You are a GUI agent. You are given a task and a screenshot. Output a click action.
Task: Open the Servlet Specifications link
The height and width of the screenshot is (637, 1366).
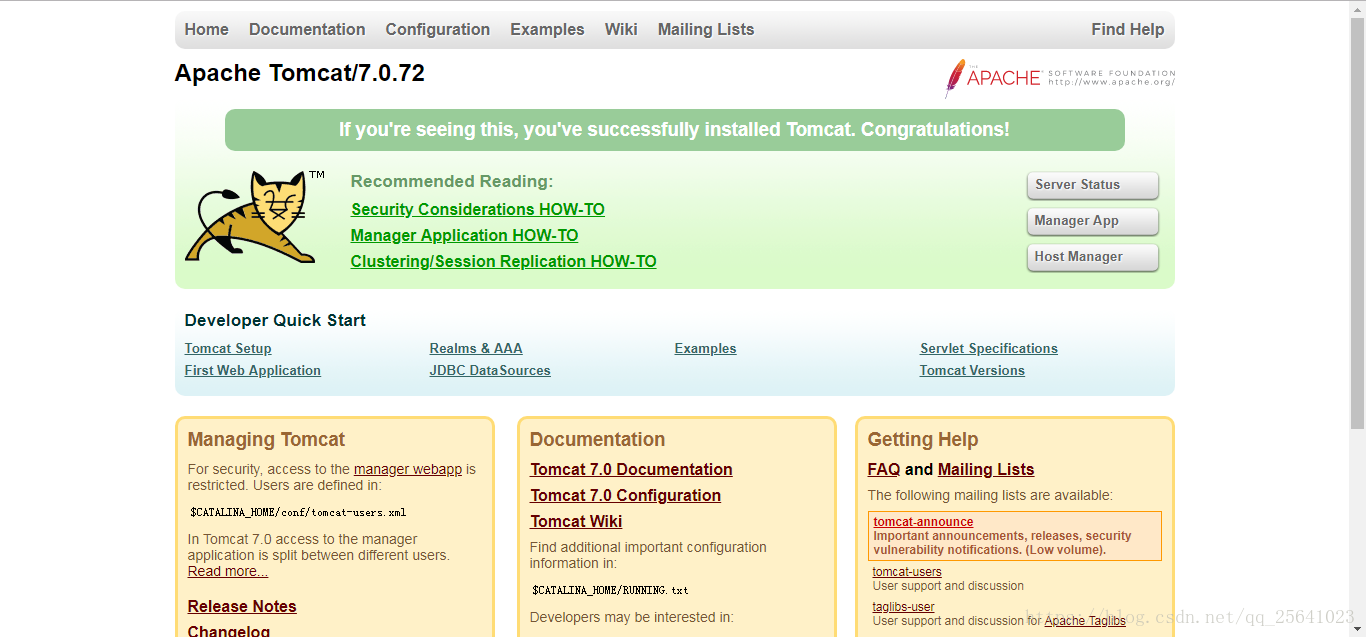pyautogui.click(x=989, y=348)
